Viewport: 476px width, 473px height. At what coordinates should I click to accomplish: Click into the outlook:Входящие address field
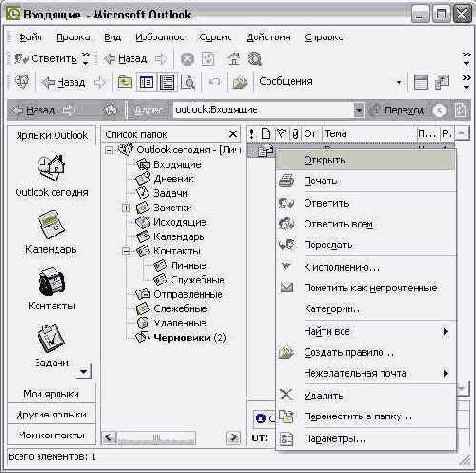click(x=263, y=110)
